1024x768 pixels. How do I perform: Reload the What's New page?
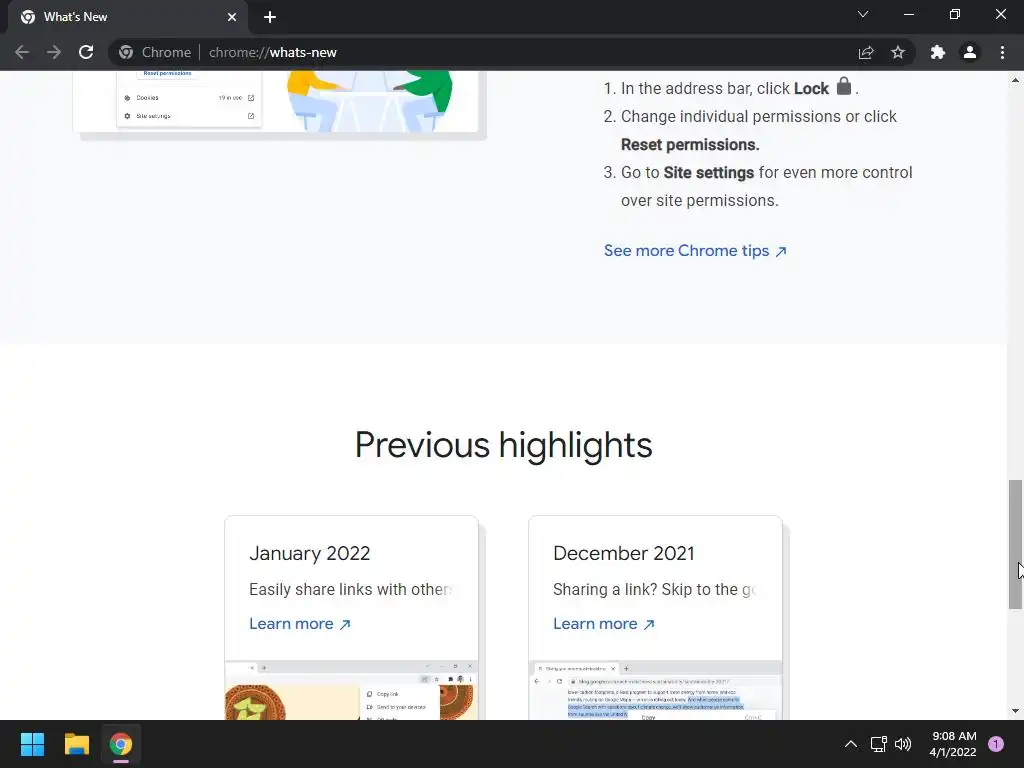click(x=86, y=52)
